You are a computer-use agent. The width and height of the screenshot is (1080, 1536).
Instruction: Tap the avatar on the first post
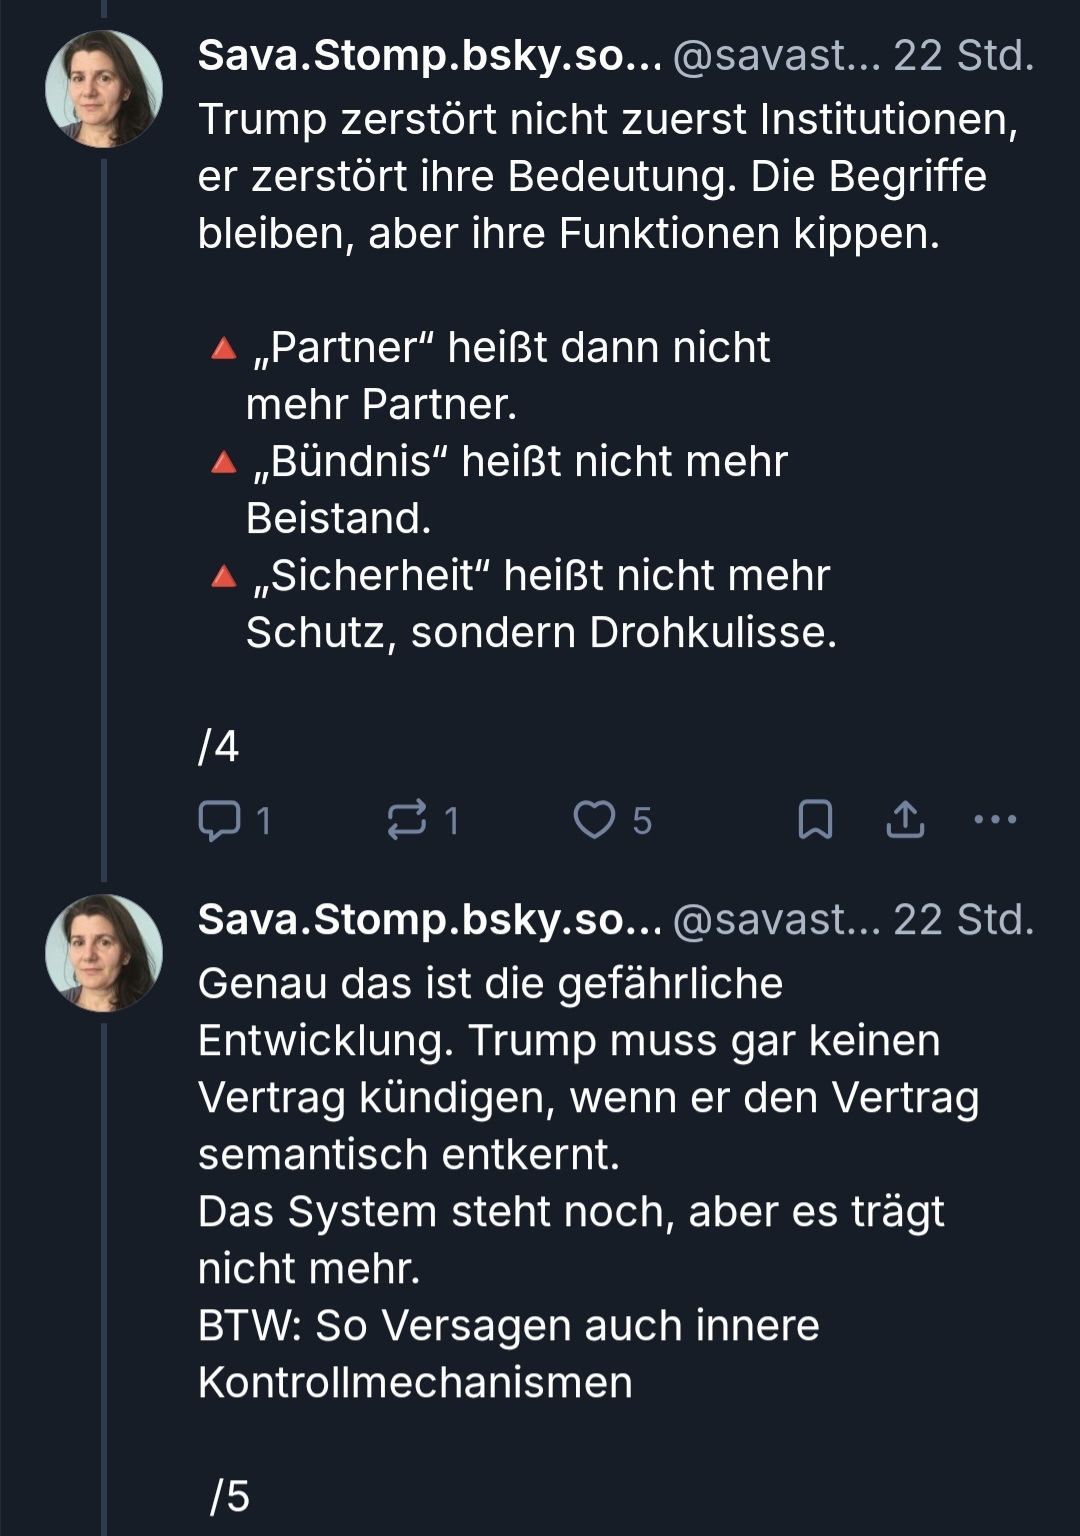(104, 89)
